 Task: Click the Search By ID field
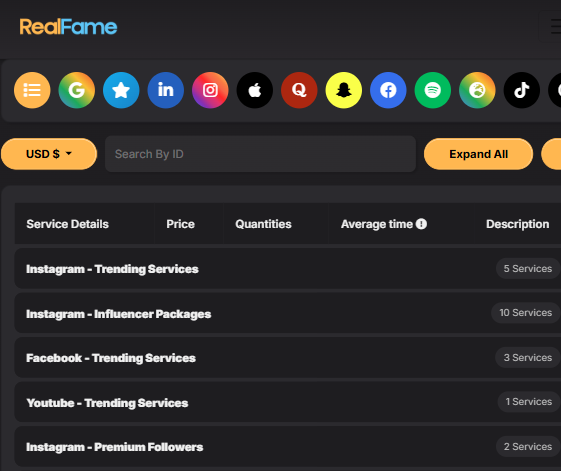point(260,154)
